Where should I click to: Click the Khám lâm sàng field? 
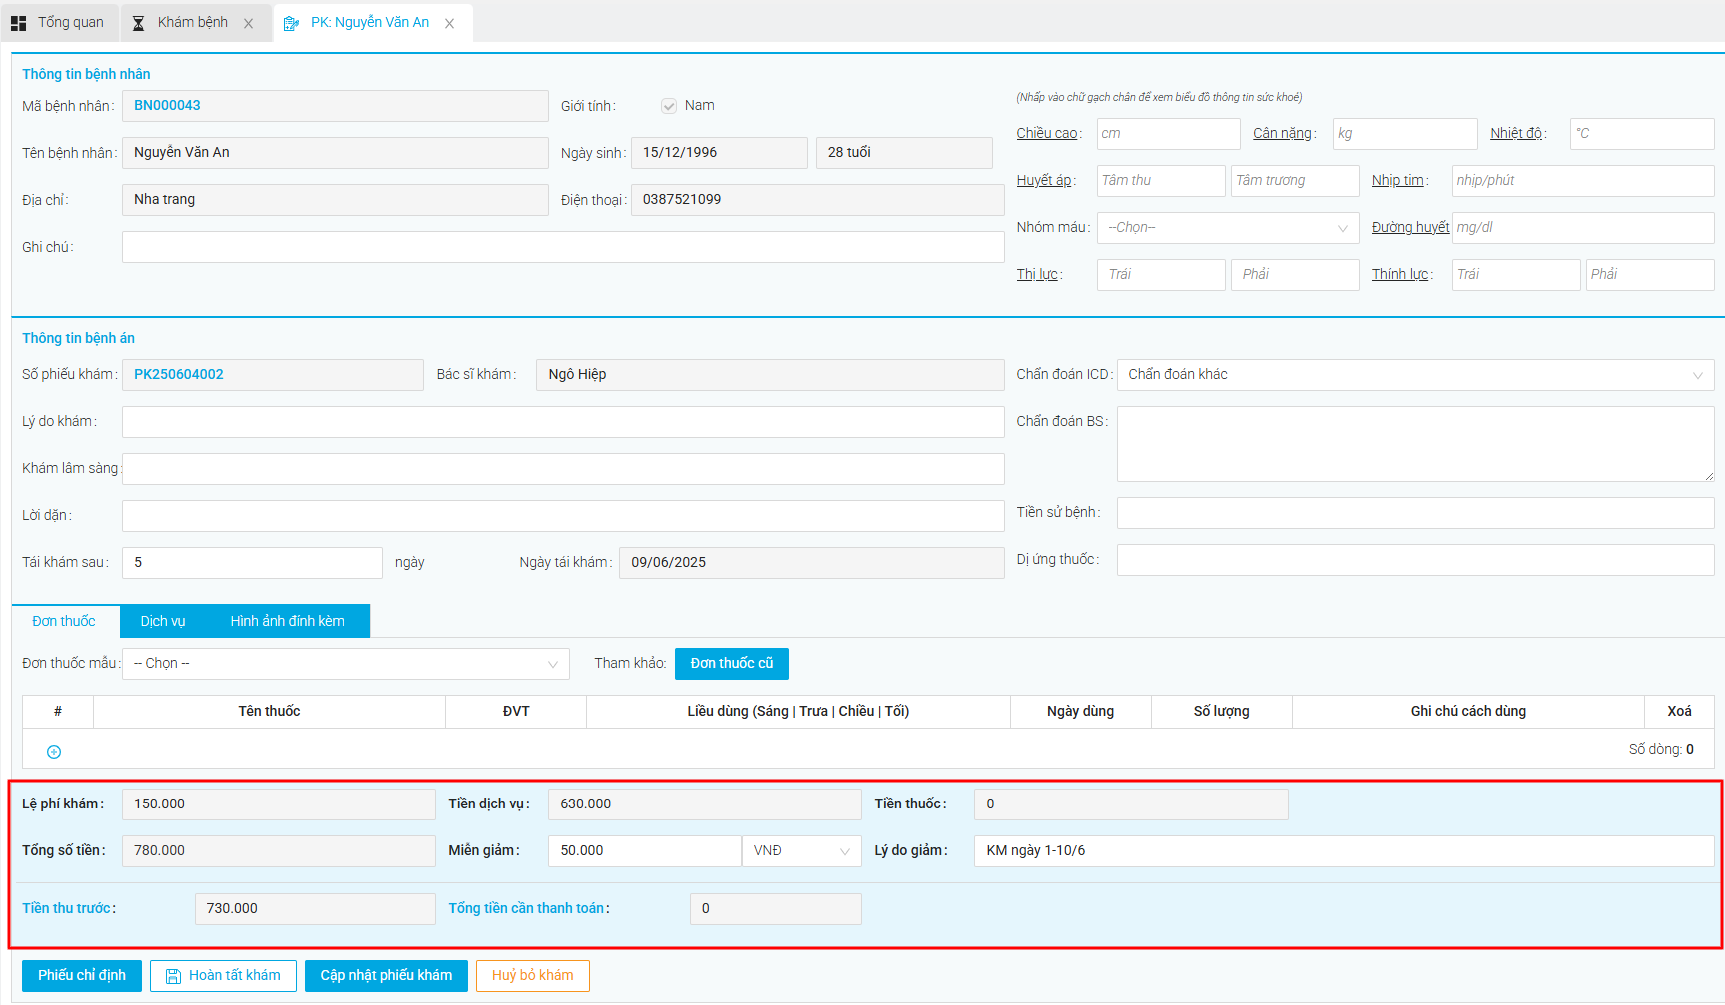pyautogui.click(x=563, y=469)
